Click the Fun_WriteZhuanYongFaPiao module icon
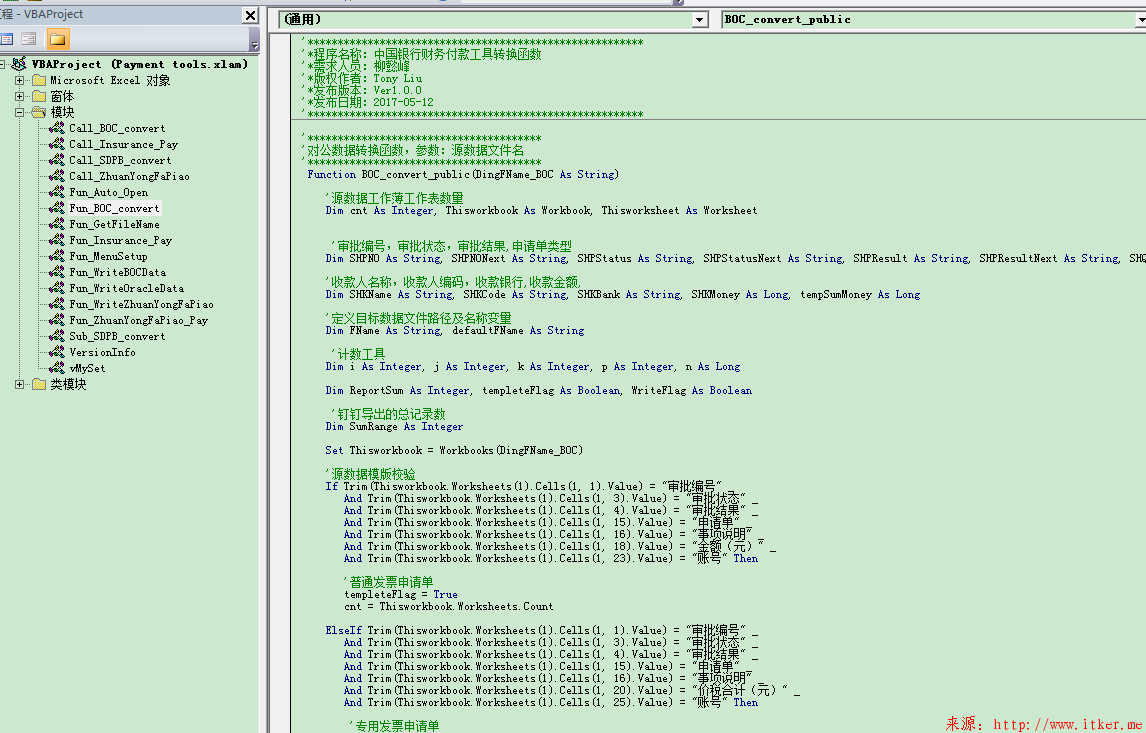This screenshot has height=733, width=1146. point(56,304)
